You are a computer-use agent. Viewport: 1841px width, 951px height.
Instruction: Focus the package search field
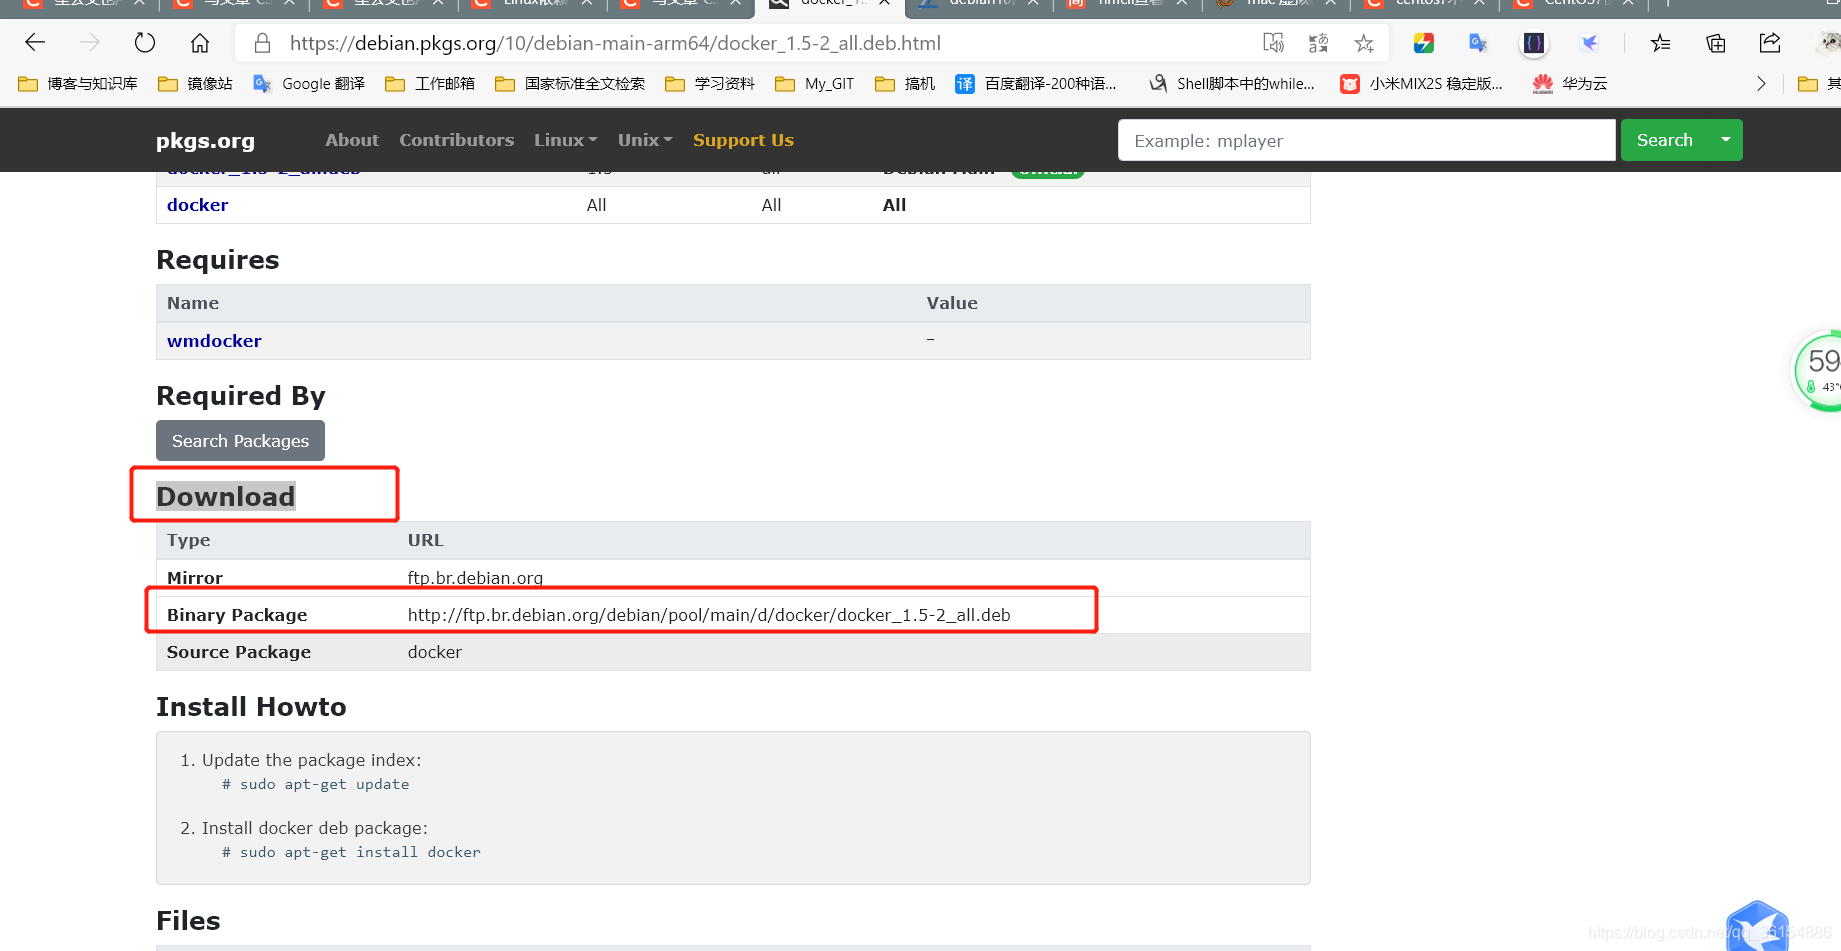(x=1366, y=140)
